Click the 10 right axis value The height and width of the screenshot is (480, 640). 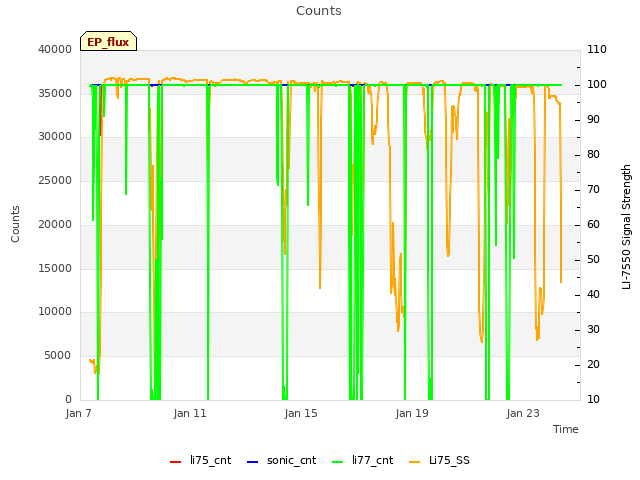[x=593, y=400]
